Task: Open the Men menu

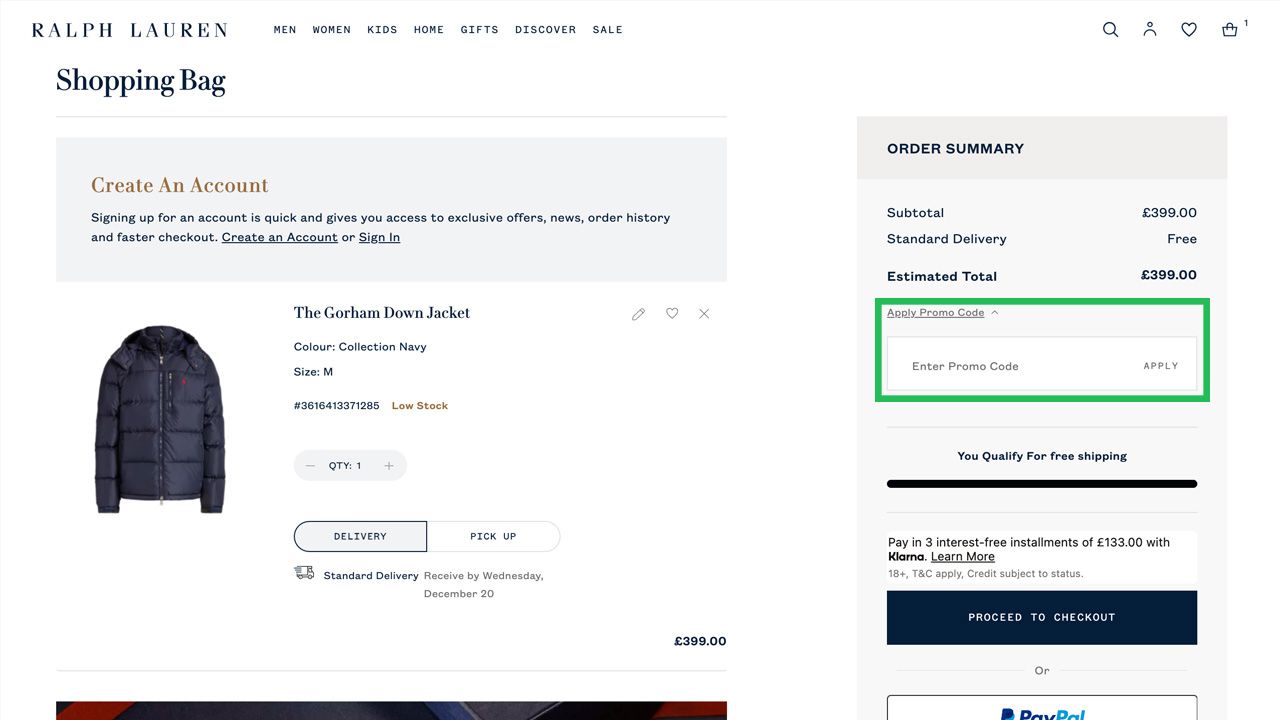Action: tap(285, 30)
